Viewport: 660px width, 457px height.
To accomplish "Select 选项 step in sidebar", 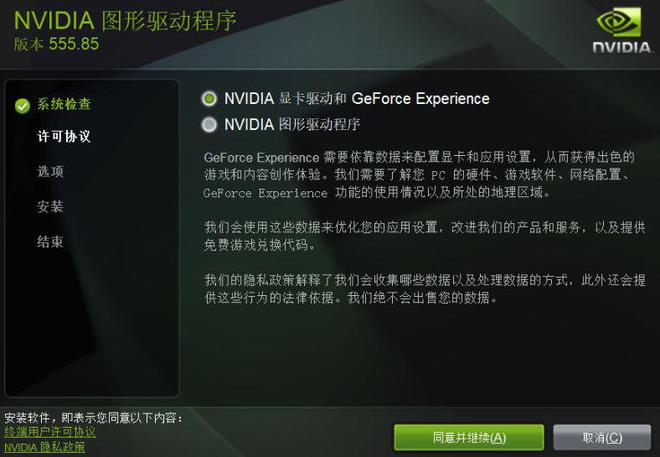I will click(51, 171).
